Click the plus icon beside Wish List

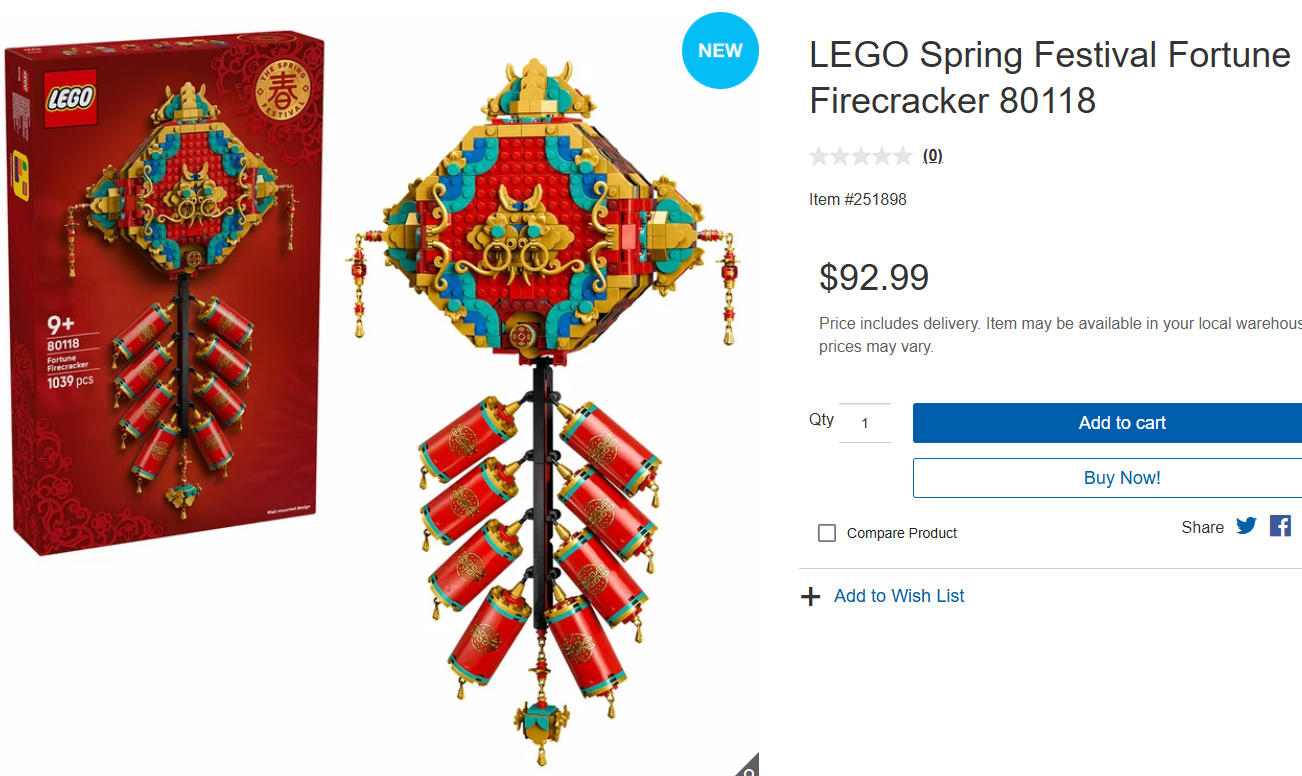811,597
